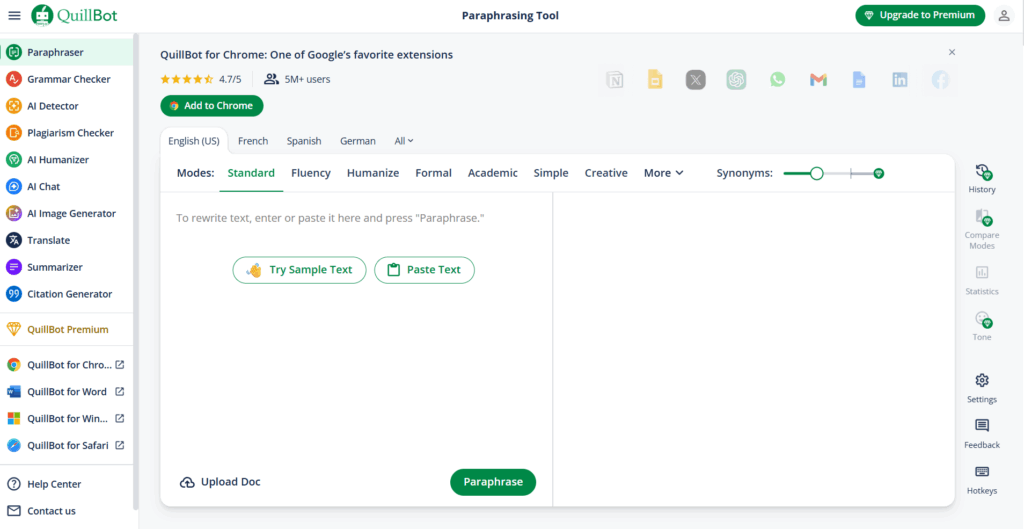Open Citation Generator tool
The height and width of the screenshot is (529, 1024).
click(x=67, y=294)
